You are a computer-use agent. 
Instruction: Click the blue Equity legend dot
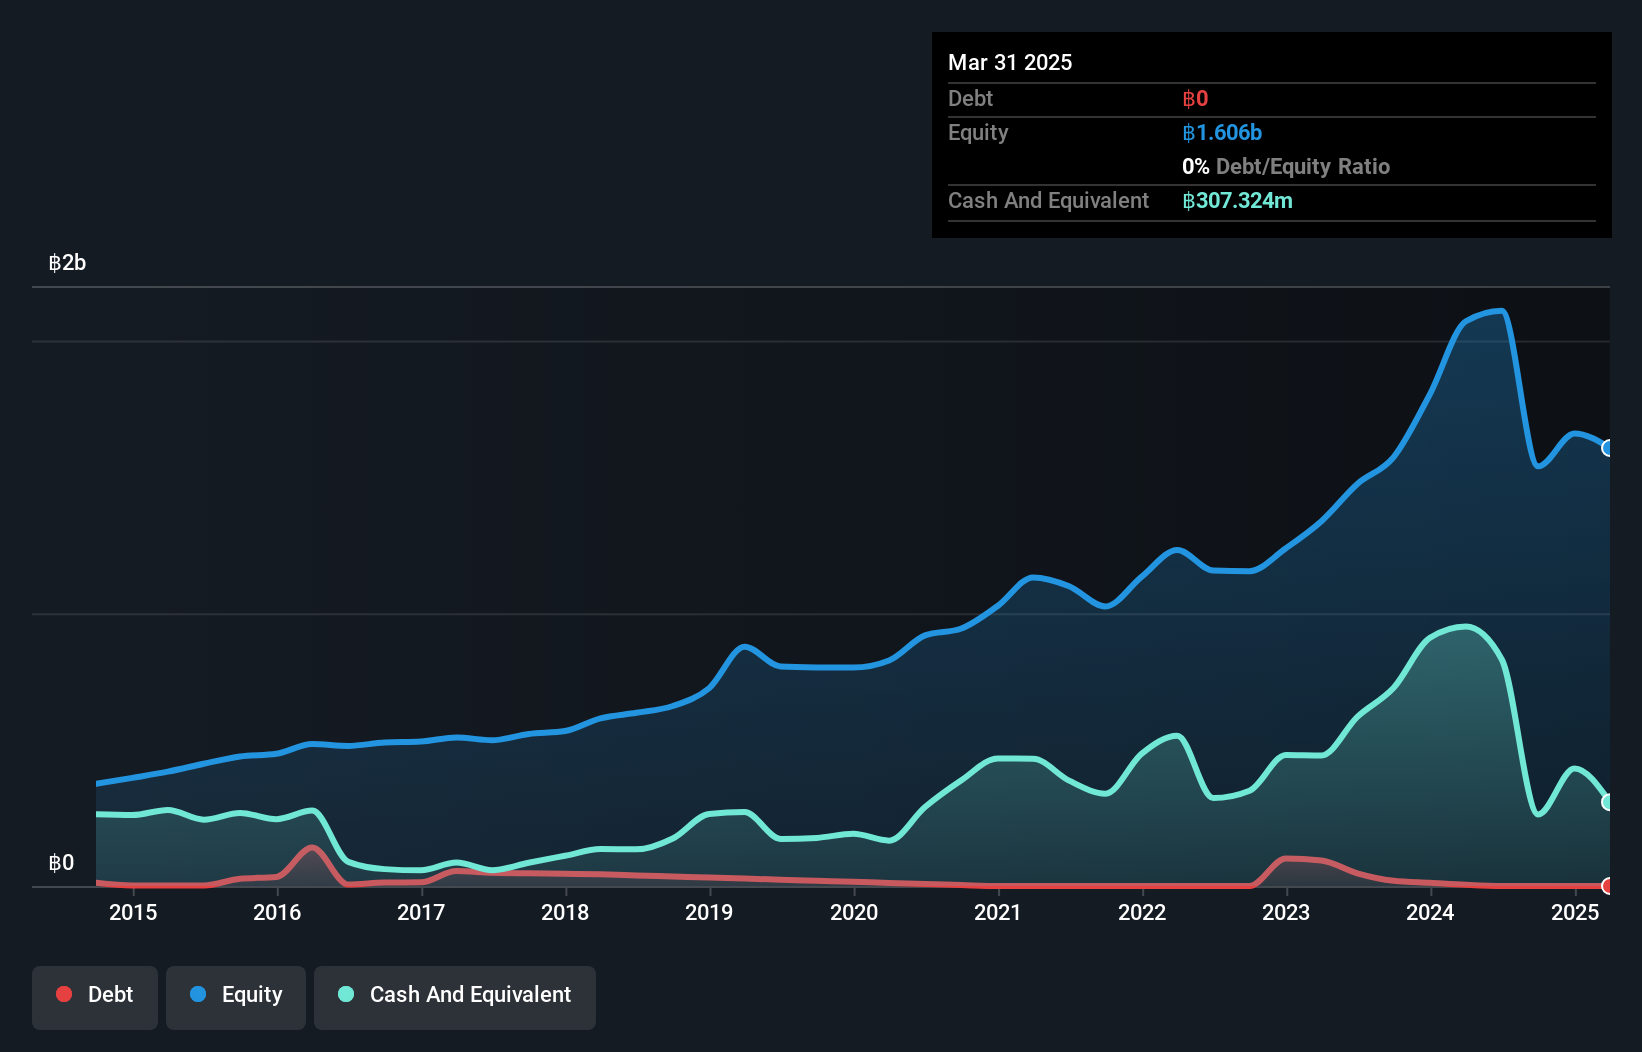[x=198, y=994]
